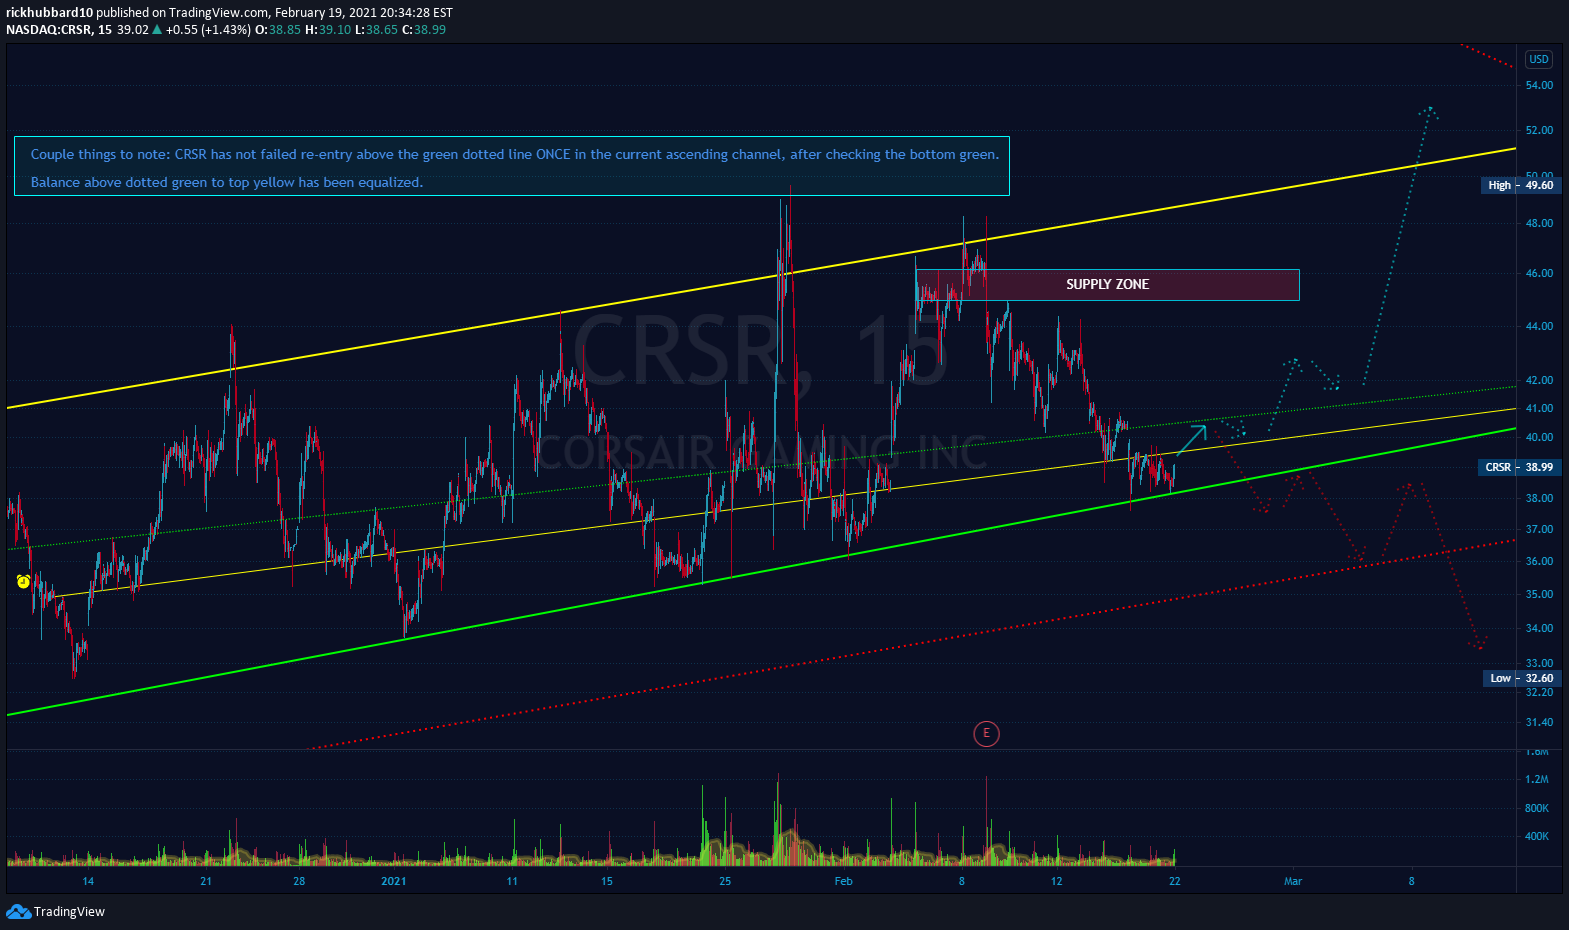Viewport: 1569px width, 930px height.
Task: Click the 40.00 price axis label
Action: tap(1539, 437)
